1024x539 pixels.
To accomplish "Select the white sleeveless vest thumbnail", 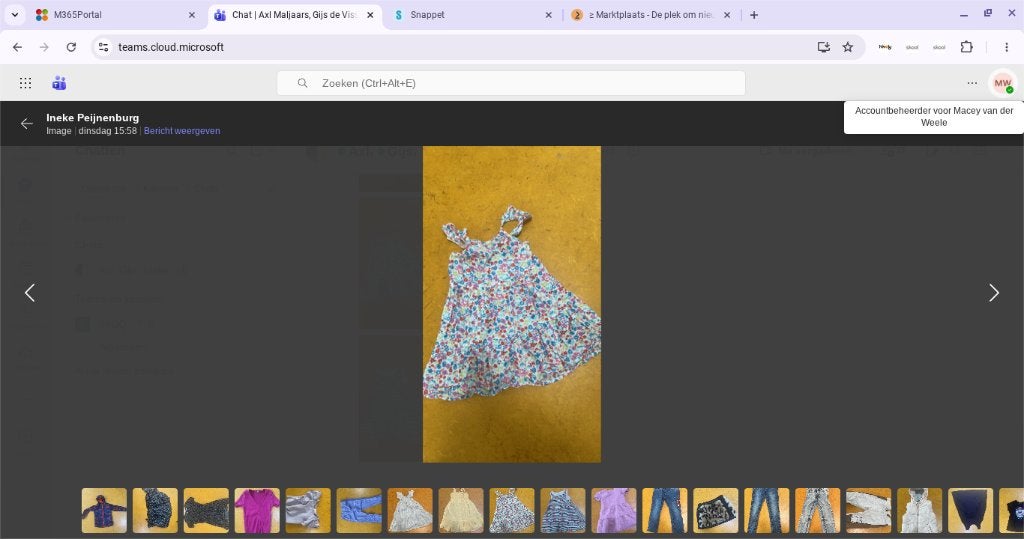I will coord(920,510).
